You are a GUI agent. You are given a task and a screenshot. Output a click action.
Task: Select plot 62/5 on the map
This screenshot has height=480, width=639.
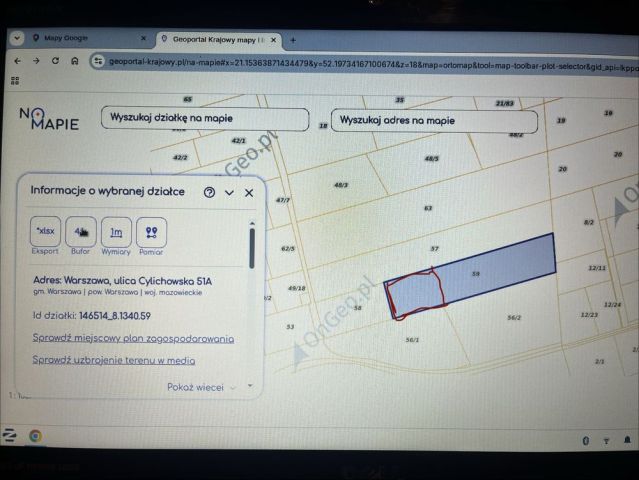coord(288,249)
